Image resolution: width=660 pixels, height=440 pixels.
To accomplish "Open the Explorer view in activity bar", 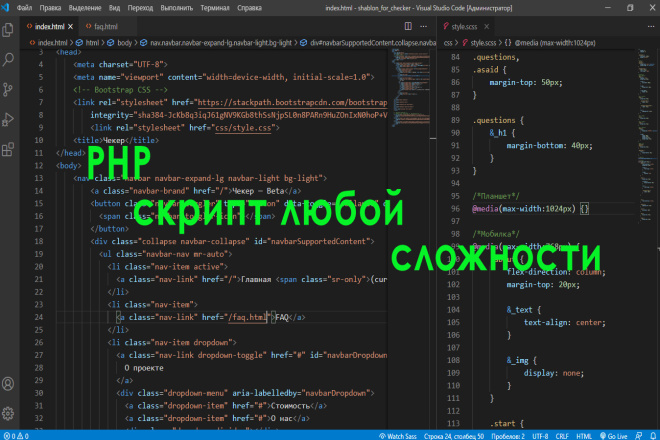I will pyautogui.click(x=8, y=30).
